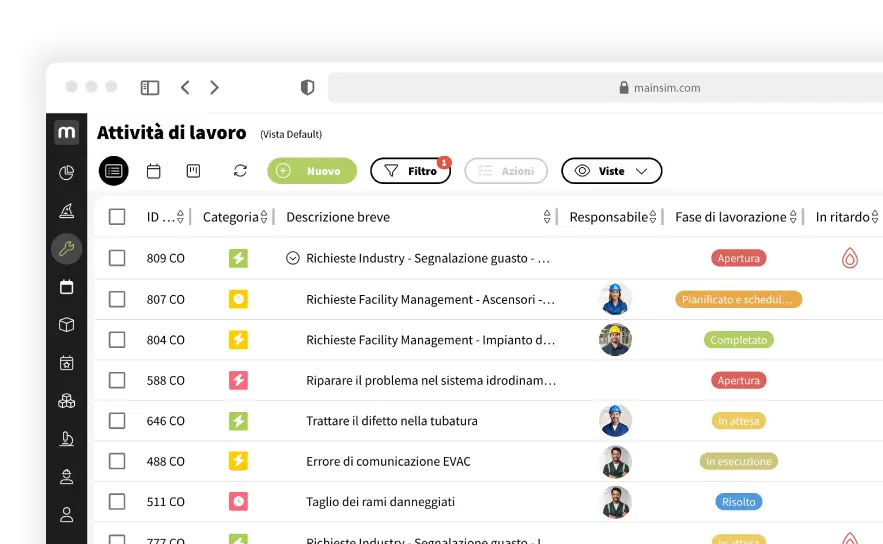Select the checkbox for row 646 CO
The image size is (883, 544).
[117, 421]
